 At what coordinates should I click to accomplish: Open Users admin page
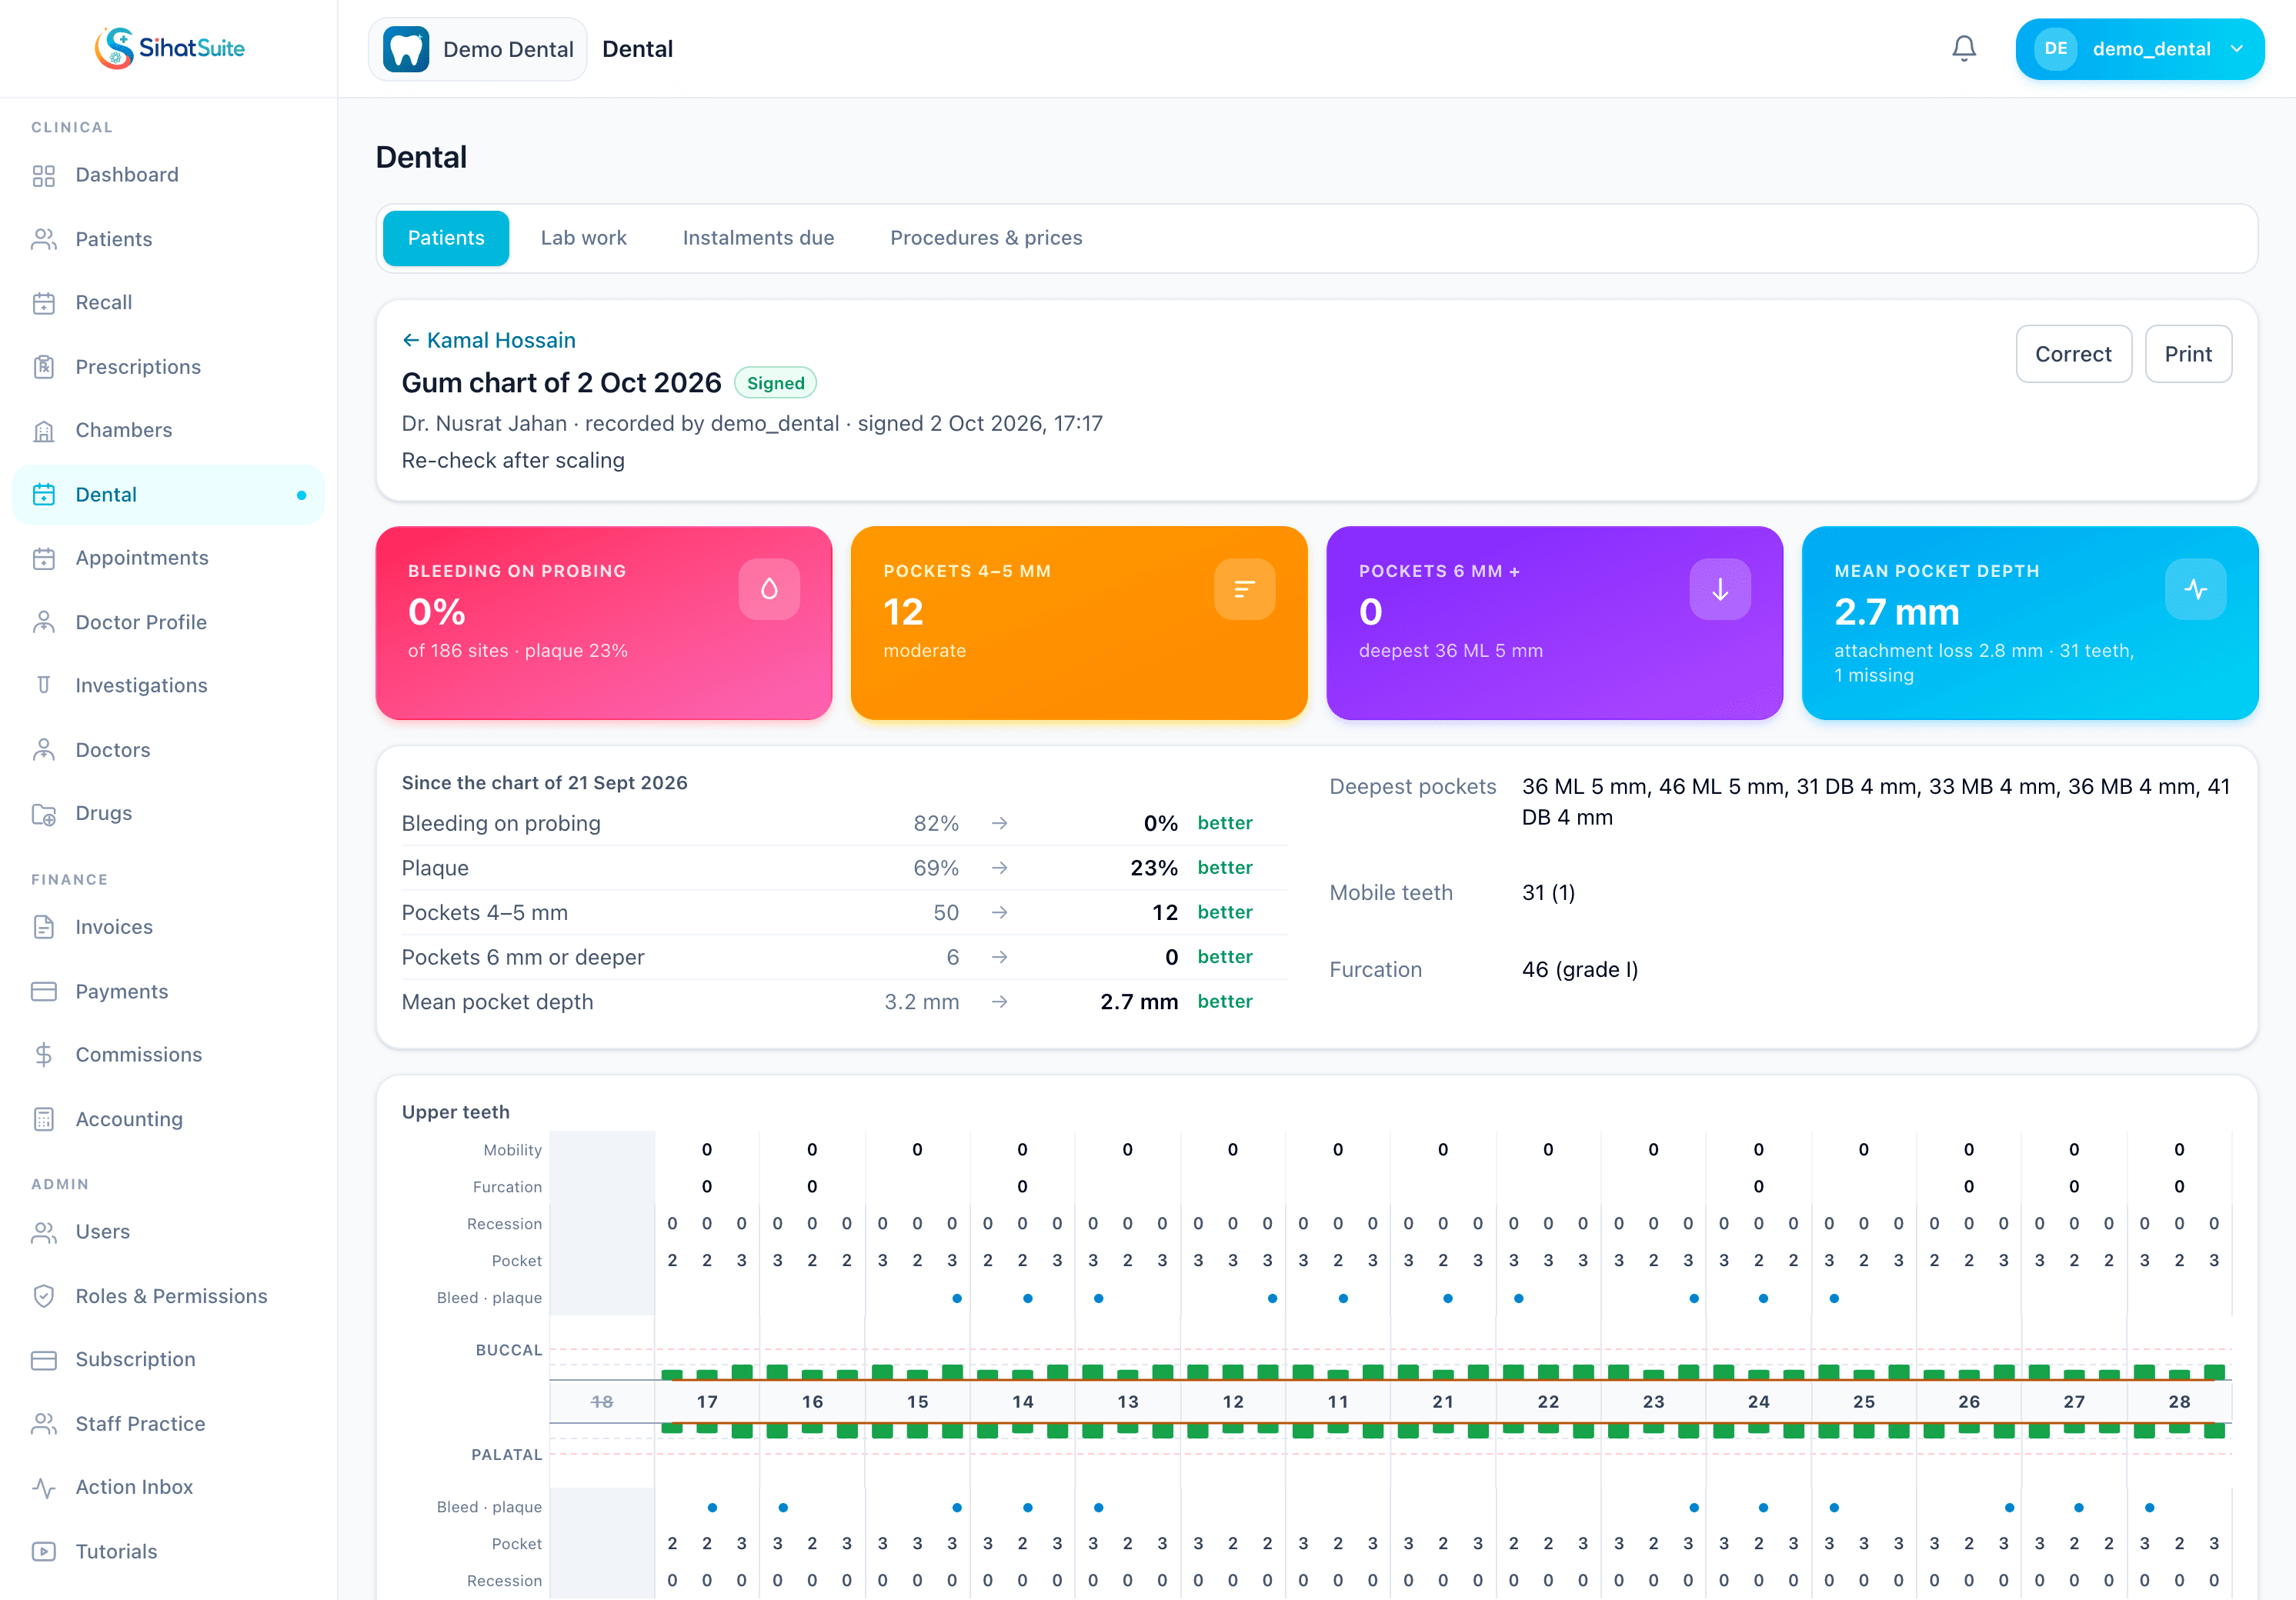[168, 1232]
